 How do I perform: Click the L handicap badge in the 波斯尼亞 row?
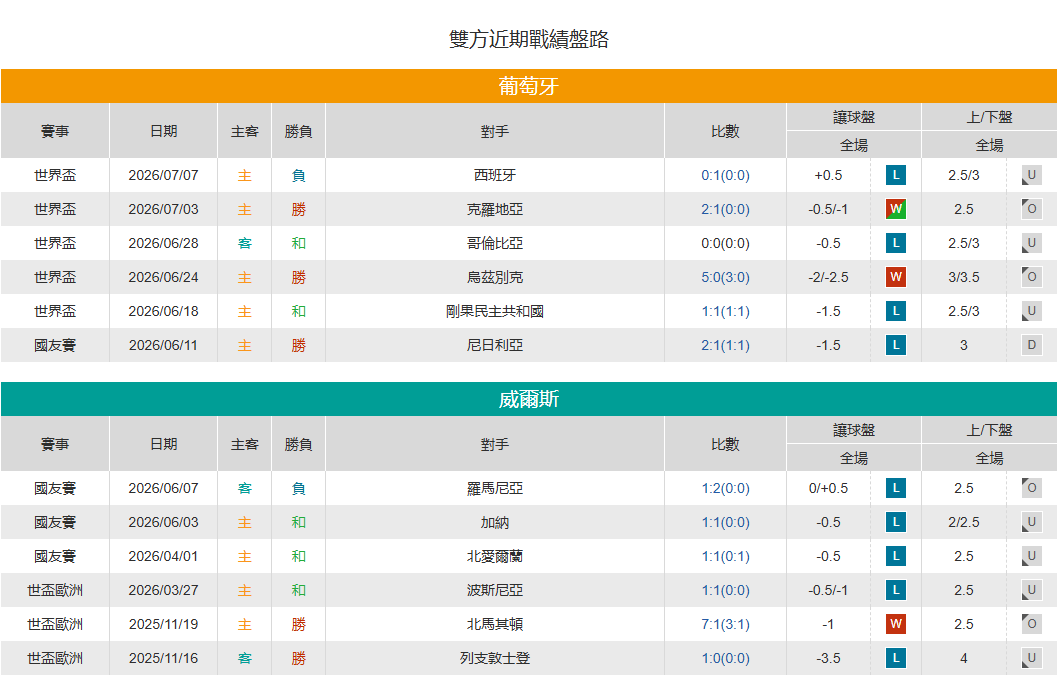point(895,590)
